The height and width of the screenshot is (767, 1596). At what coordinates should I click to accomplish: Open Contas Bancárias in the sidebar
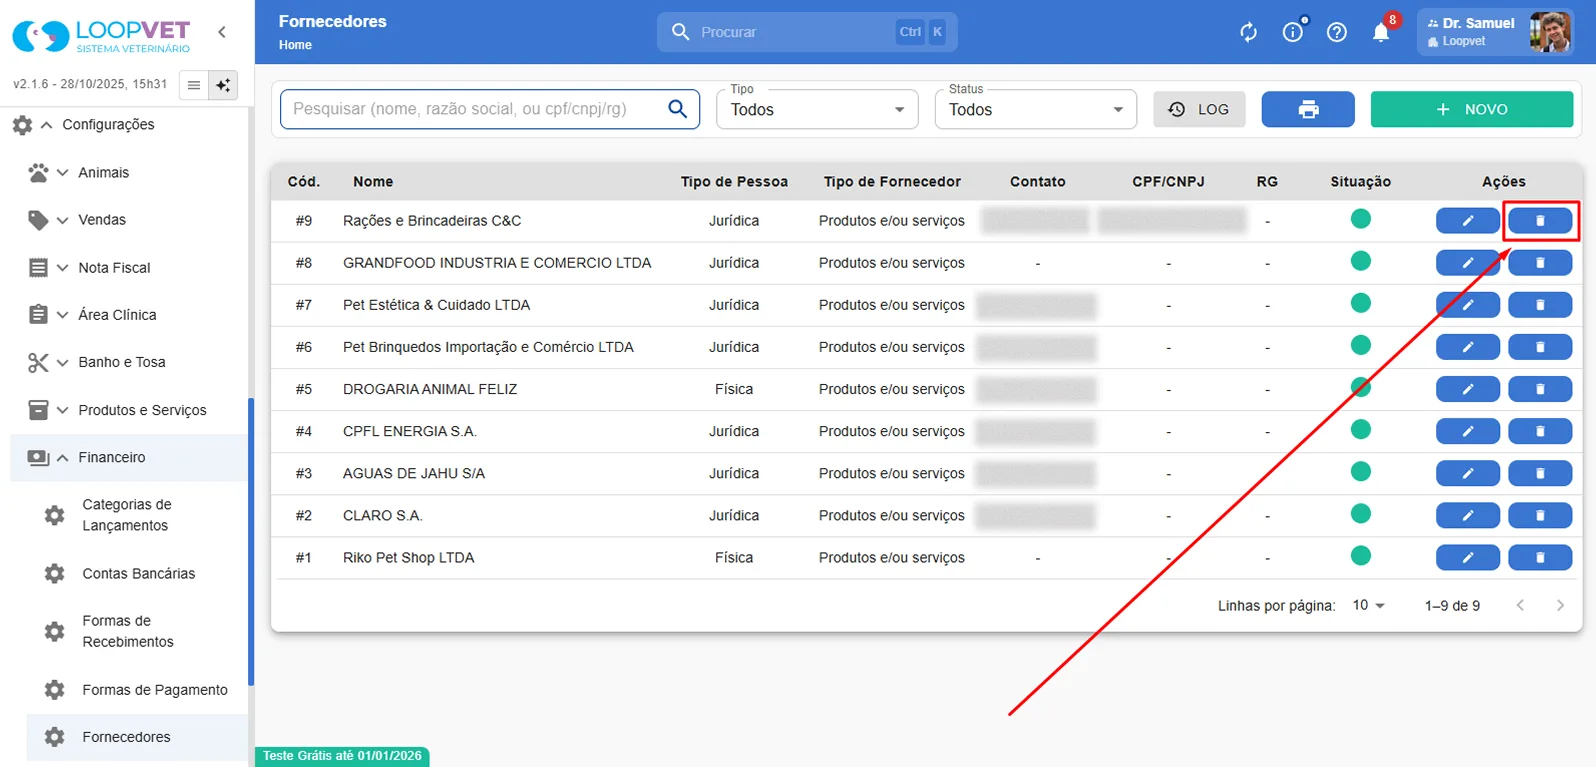point(137,573)
